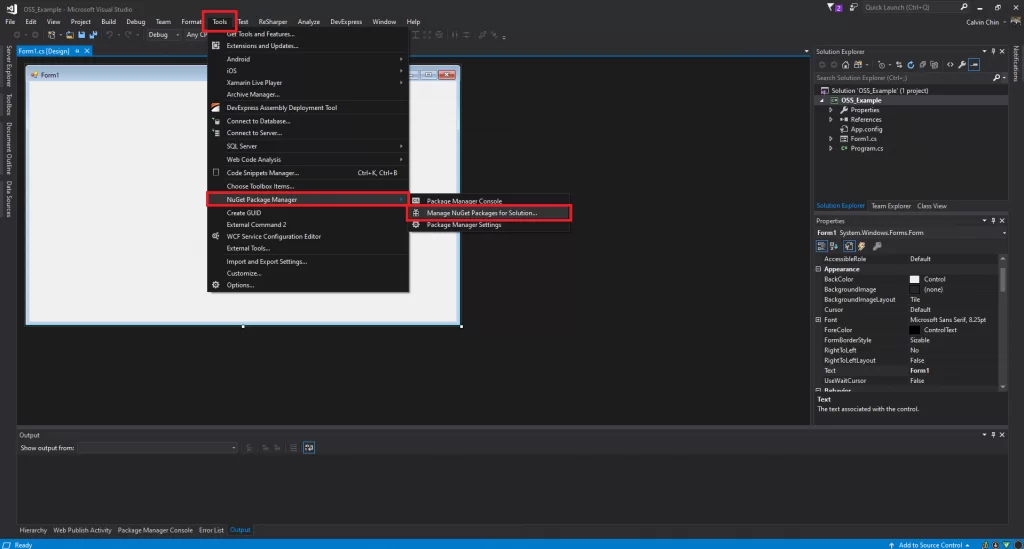Click the Package Manager Console icon
Viewport: 1024px width, 549px height.
(x=416, y=201)
